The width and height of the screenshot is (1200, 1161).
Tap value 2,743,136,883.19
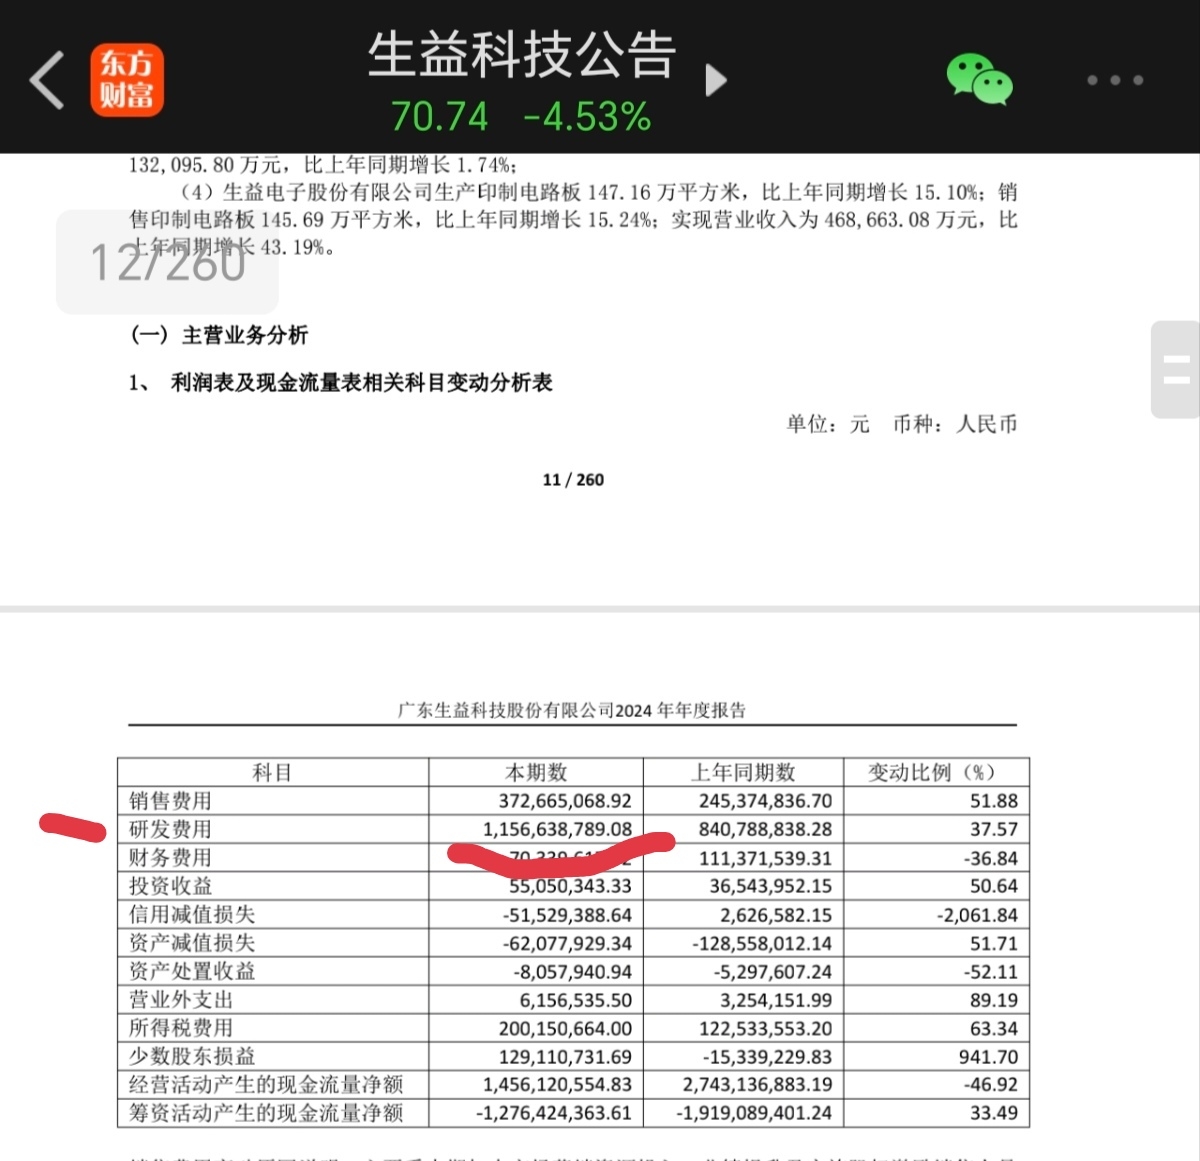point(757,1084)
